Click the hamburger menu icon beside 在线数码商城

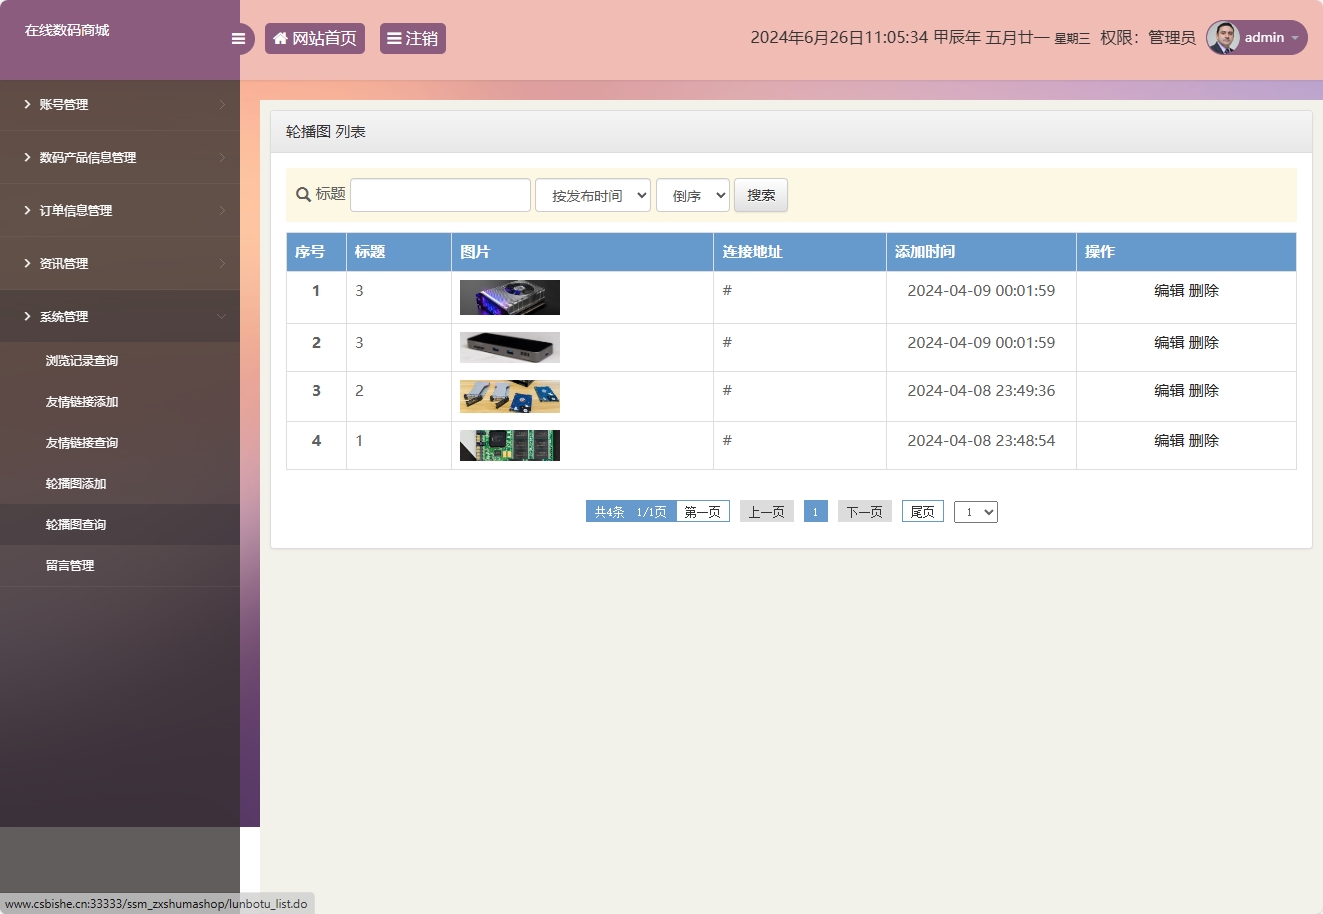[x=238, y=38]
